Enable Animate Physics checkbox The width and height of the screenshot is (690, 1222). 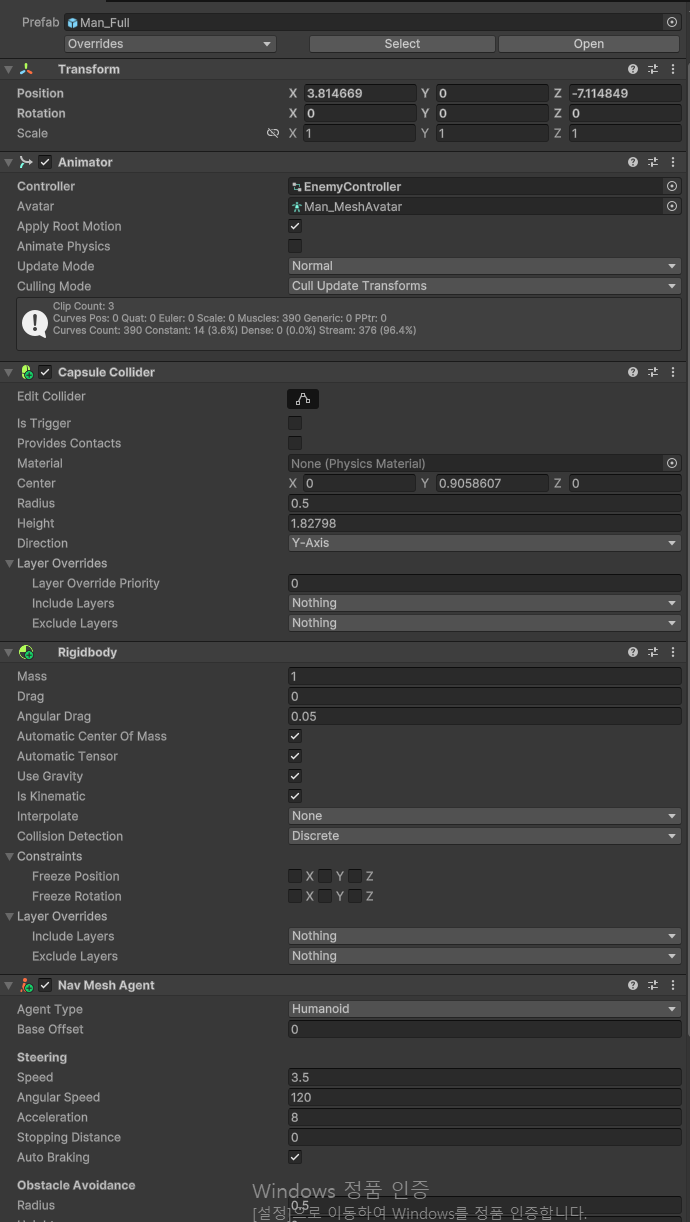295,246
